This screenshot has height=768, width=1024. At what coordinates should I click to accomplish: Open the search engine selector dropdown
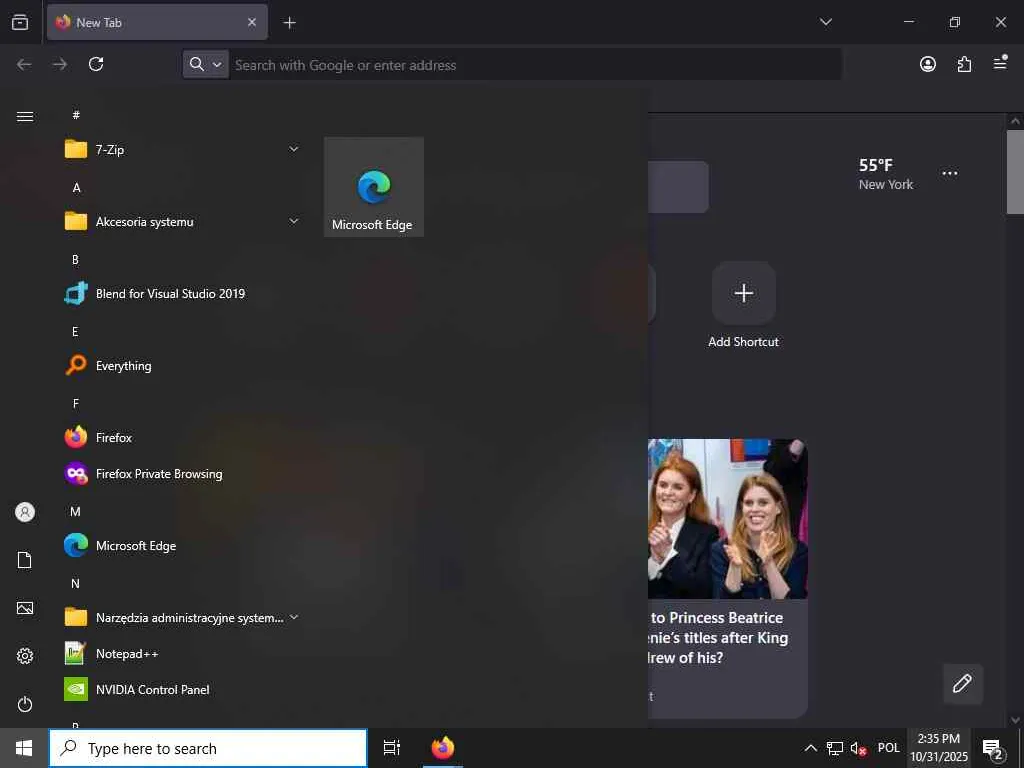[x=206, y=64]
